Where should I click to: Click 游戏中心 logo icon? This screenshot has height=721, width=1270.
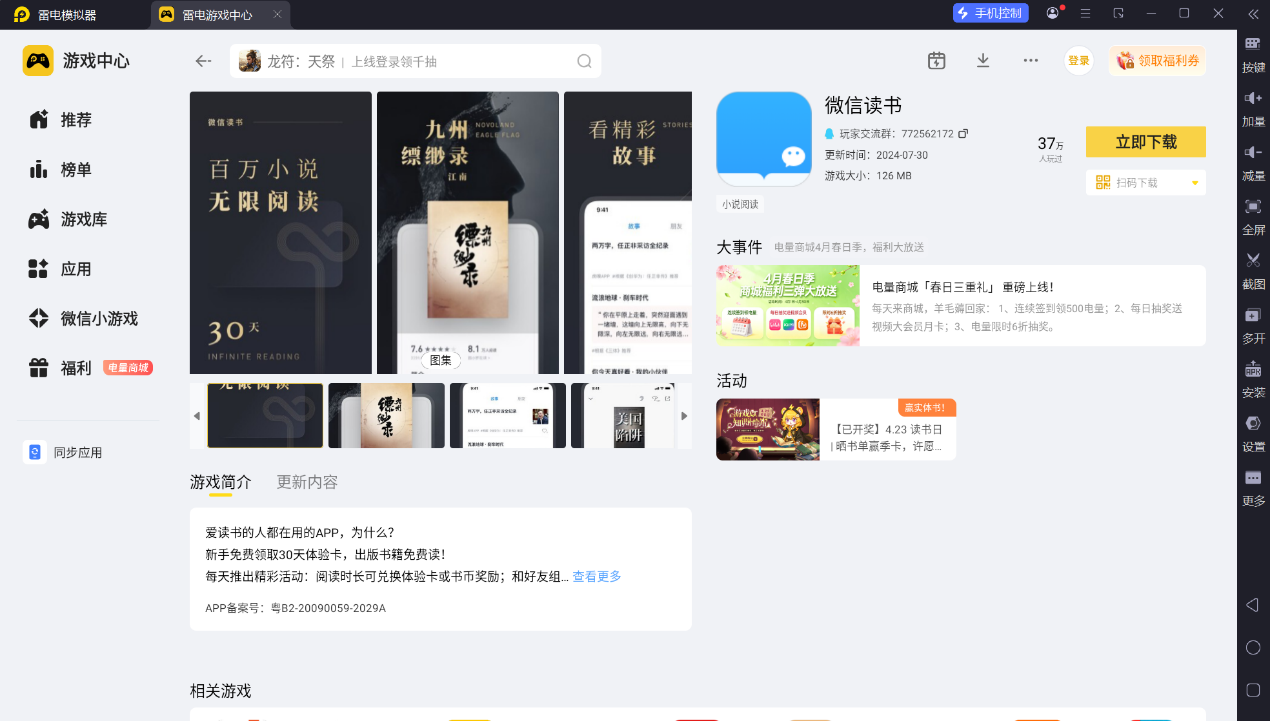(38, 61)
